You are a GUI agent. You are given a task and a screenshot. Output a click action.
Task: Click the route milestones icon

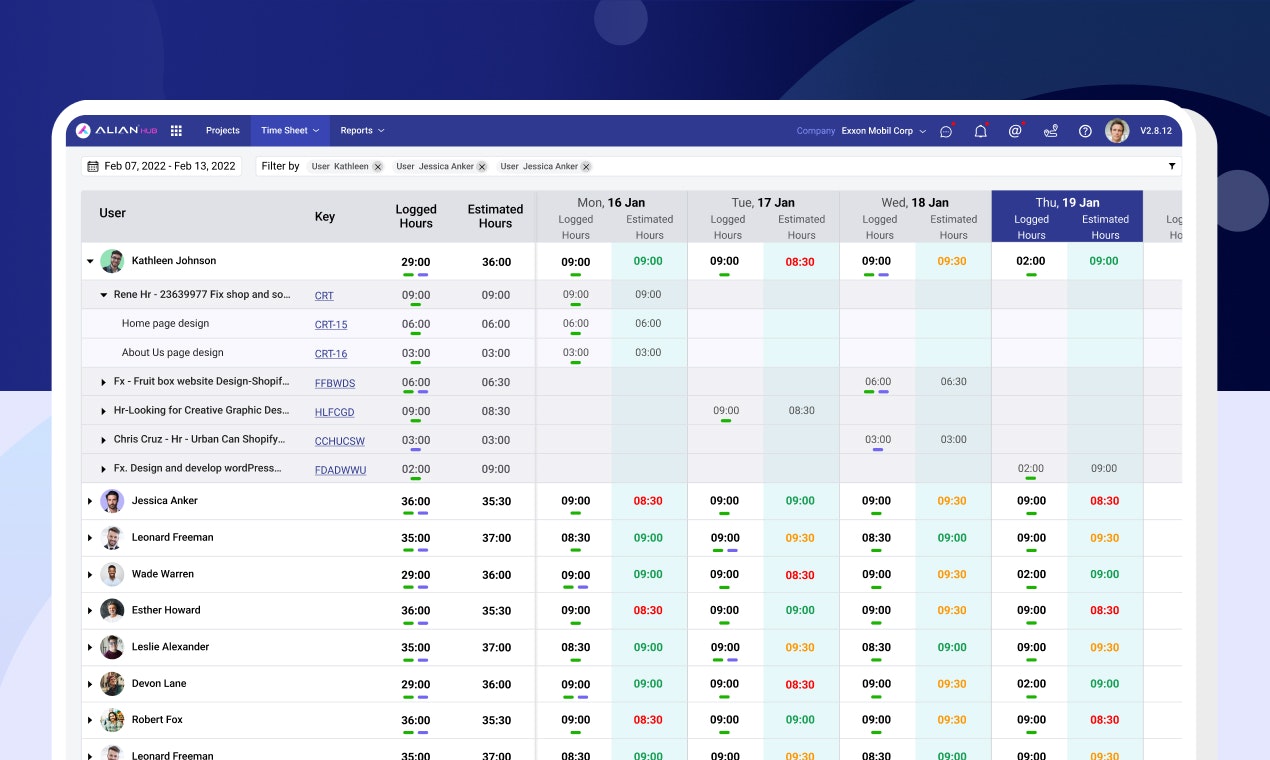(x=1050, y=131)
